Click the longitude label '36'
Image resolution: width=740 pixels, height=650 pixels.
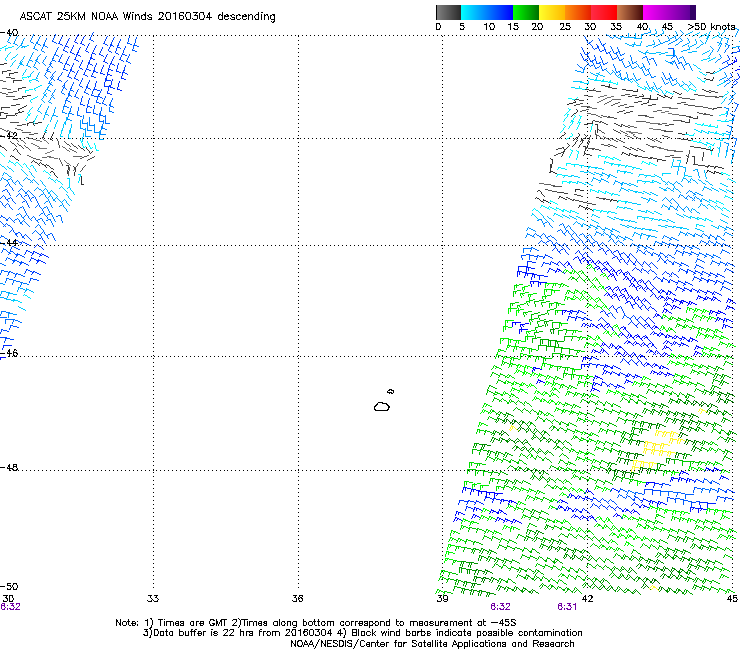(x=297, y=599)
